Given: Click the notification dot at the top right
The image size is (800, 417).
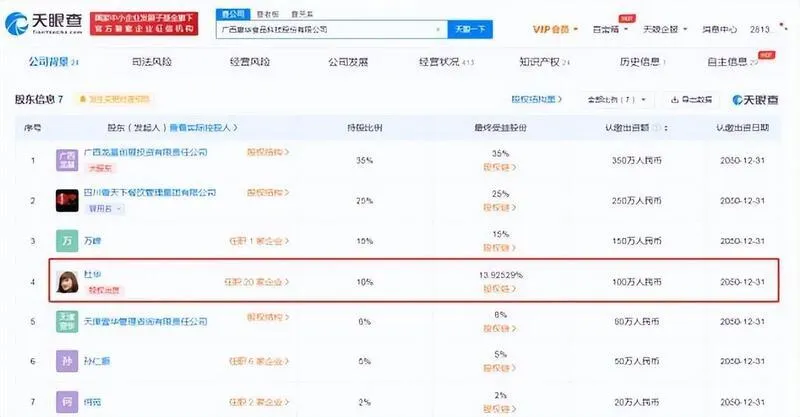Looking at the screenshot, I should (783, 26).
